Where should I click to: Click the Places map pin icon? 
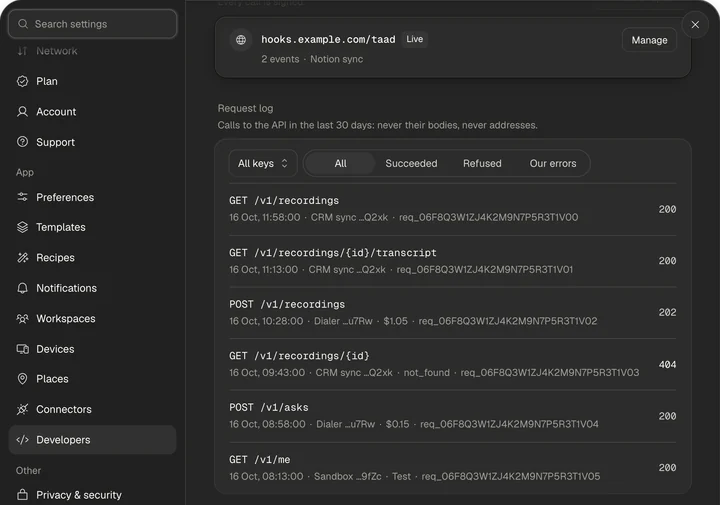(22, 379)
